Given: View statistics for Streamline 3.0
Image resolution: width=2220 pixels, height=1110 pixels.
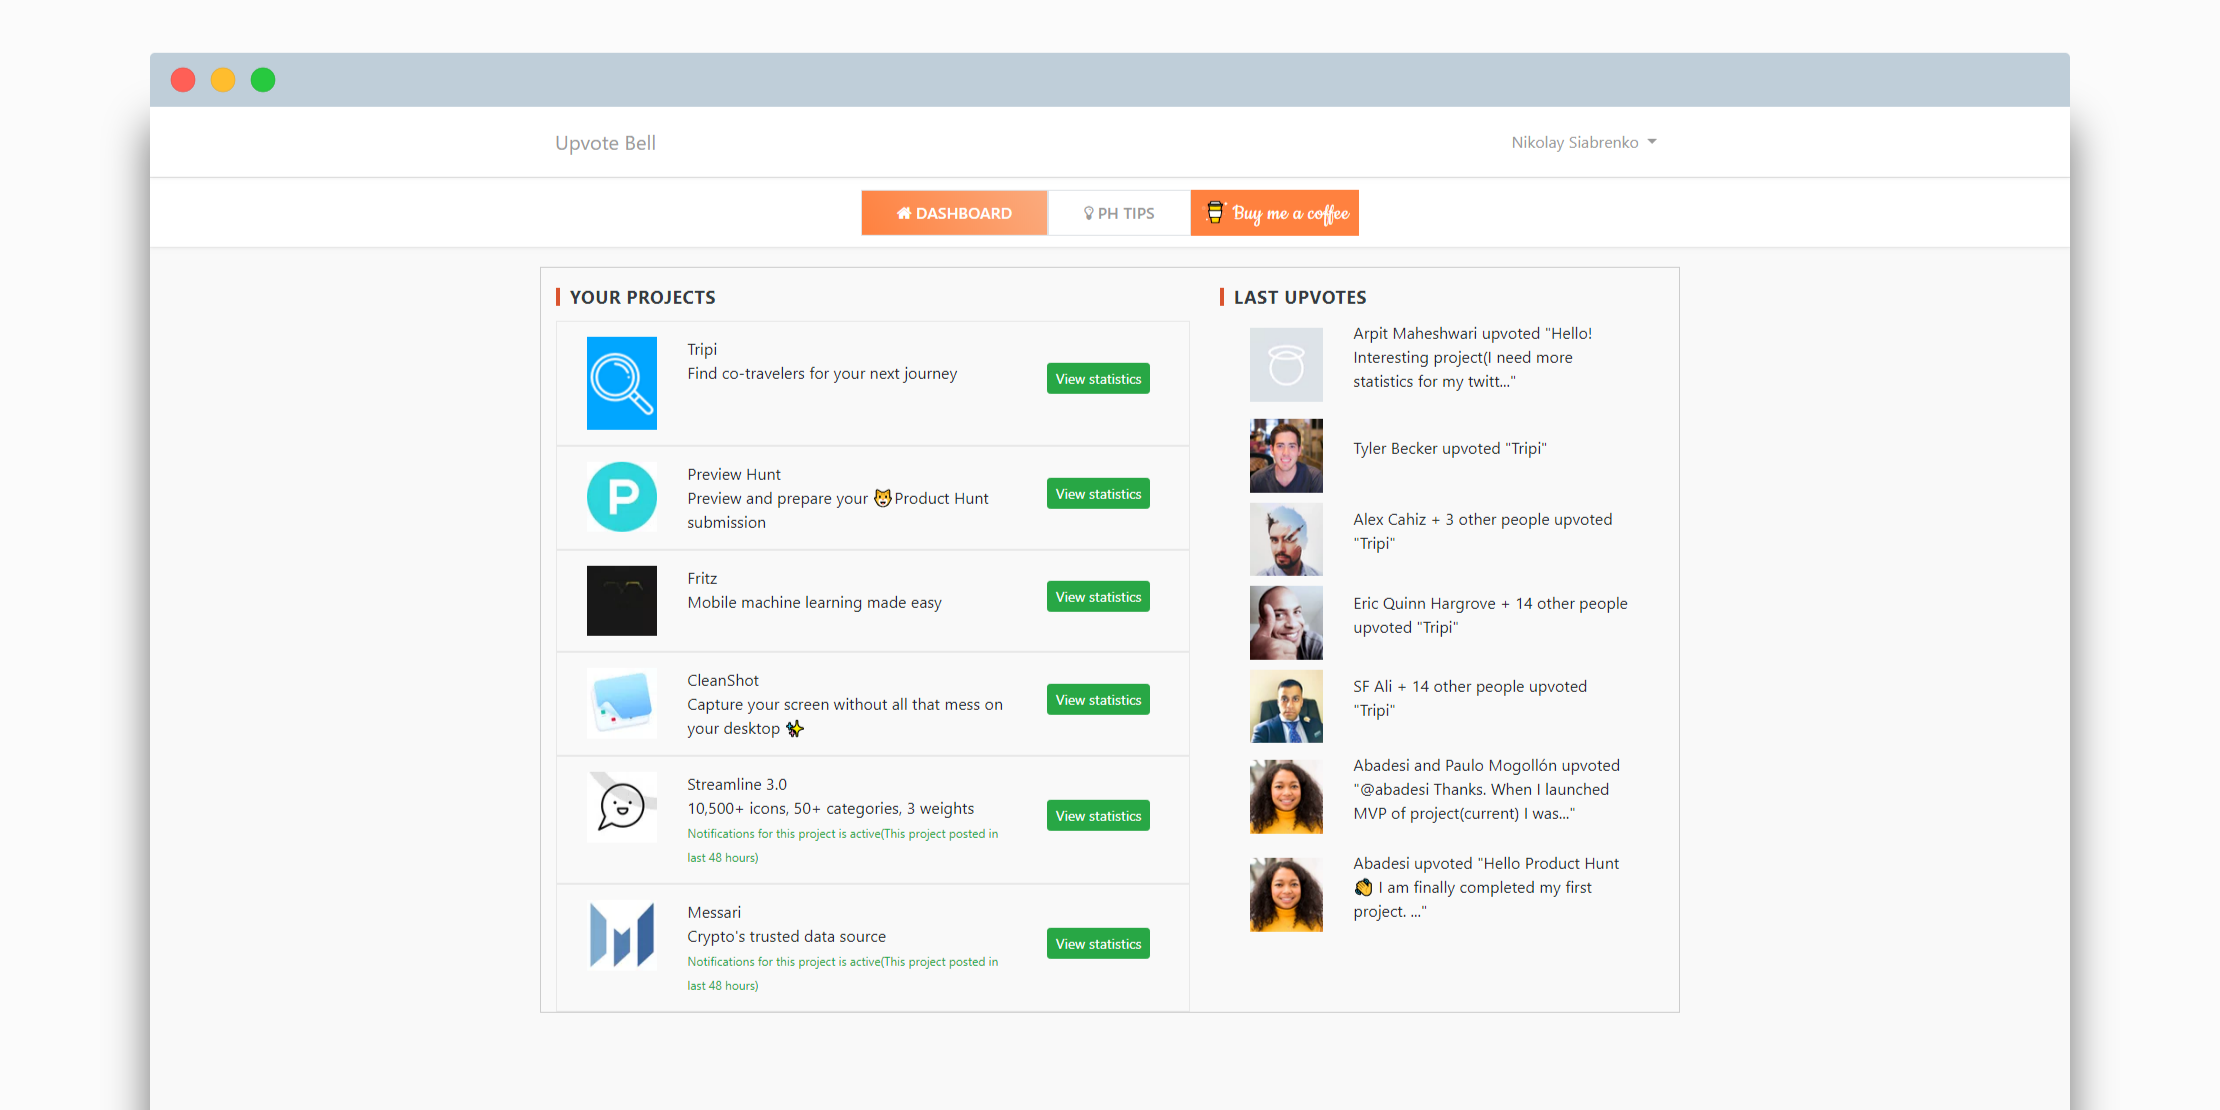Looking at the screenshot, I should [1098, 816].
